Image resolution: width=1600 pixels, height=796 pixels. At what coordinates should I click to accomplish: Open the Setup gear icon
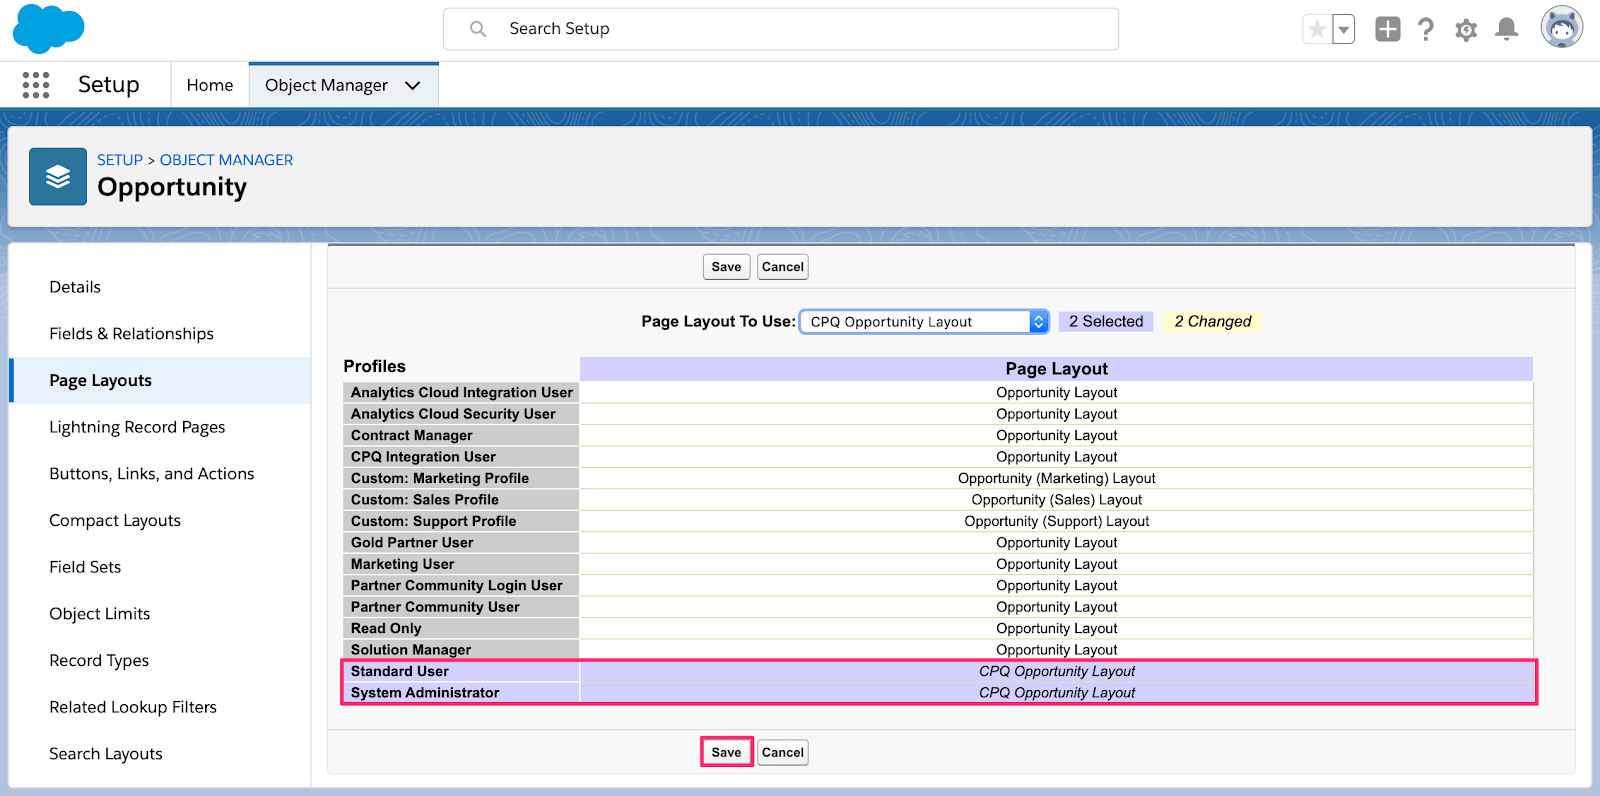tap(1466, 30)
